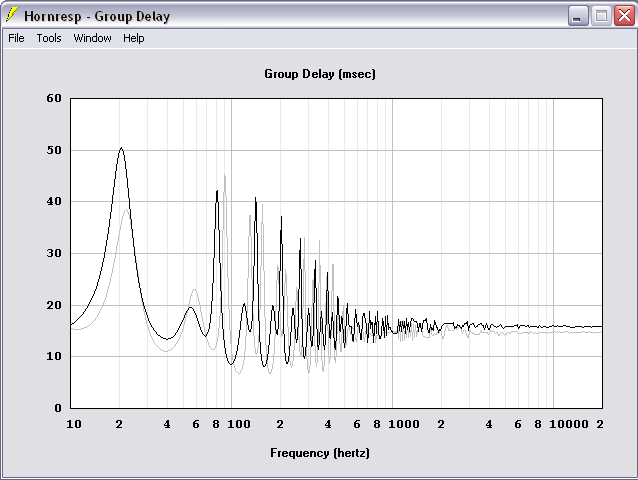Click the 'Group Delay (msec)' chart title
Screen dimensions: 638x480
pos(320,74)
